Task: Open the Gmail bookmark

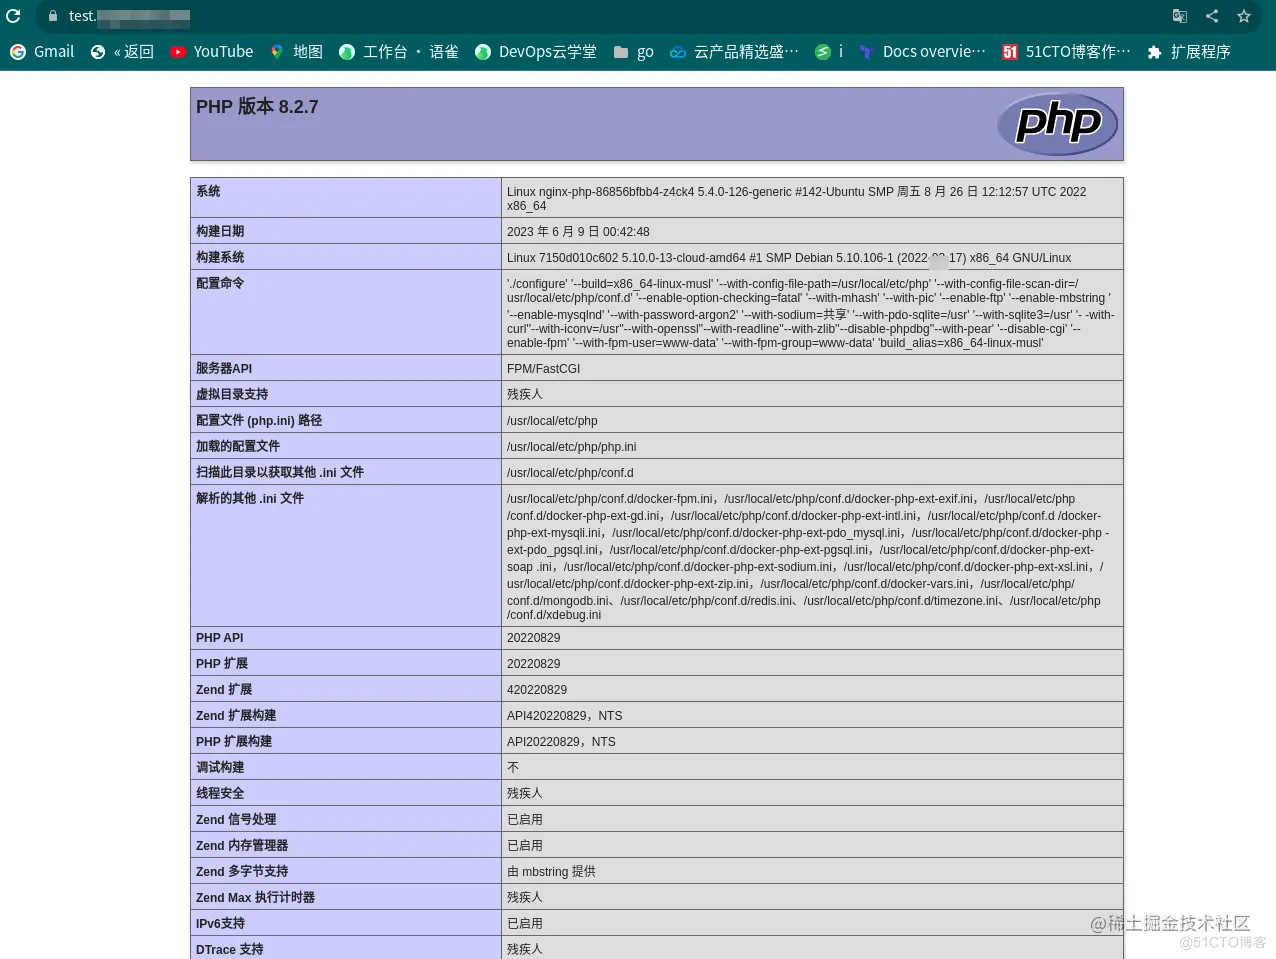Action: 42,52
